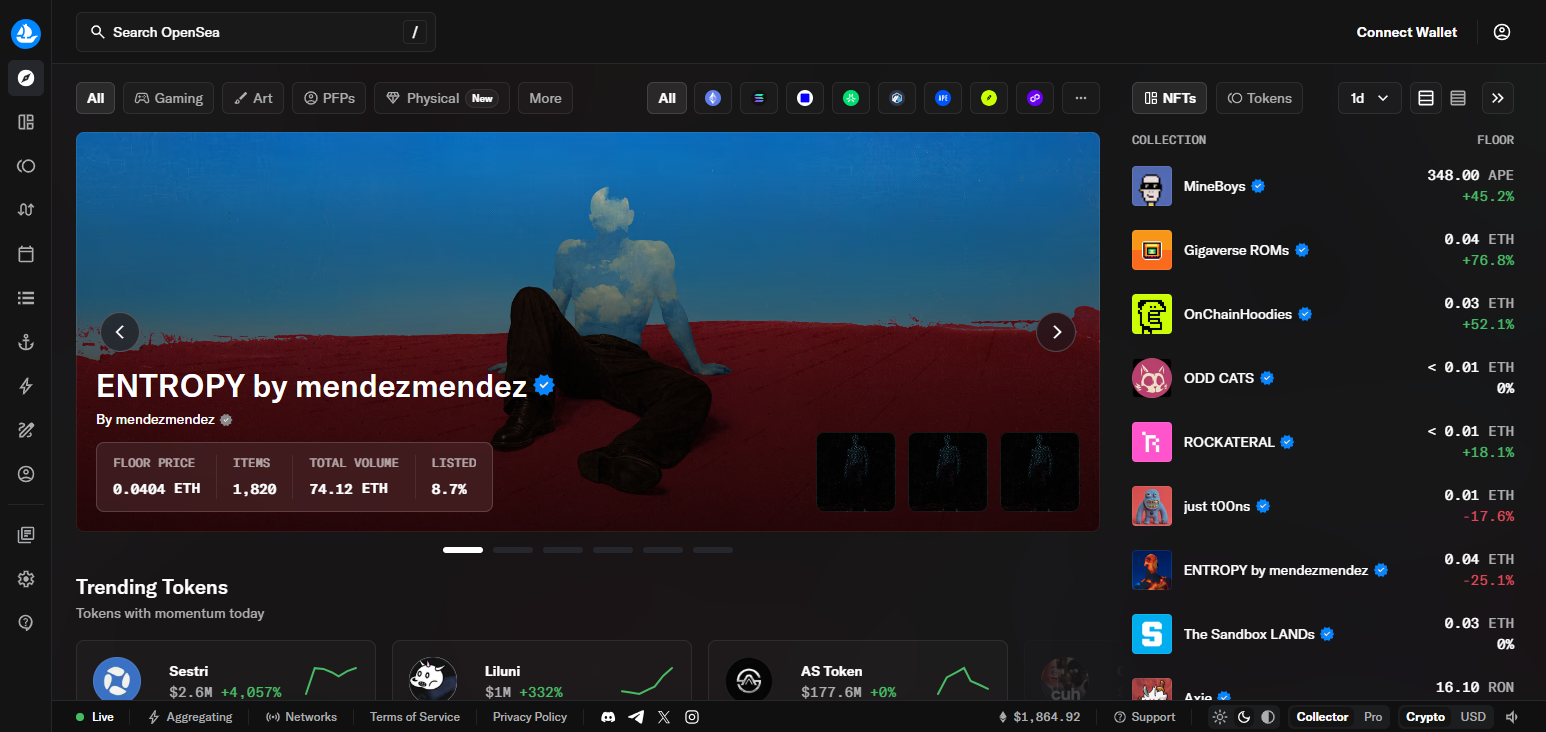Jump to last banner slide indicator
The image size is (1546, 732).
[713, 550]
